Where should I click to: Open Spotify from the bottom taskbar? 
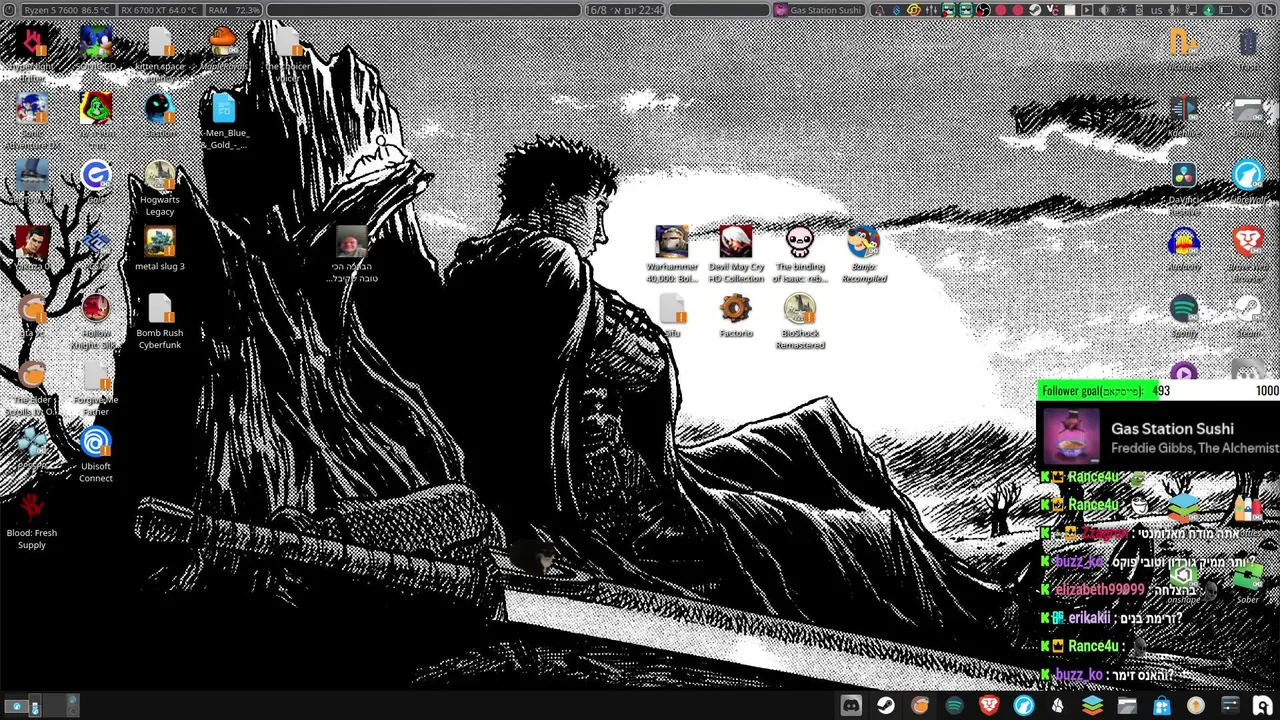click(x=954, y=706)
